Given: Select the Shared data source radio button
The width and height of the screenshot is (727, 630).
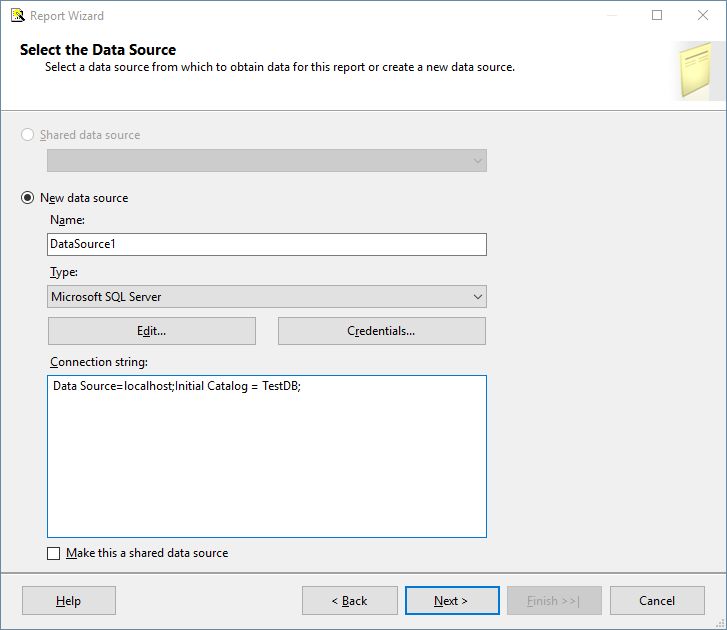Looking at the screenshot, I should pos(28,135).
